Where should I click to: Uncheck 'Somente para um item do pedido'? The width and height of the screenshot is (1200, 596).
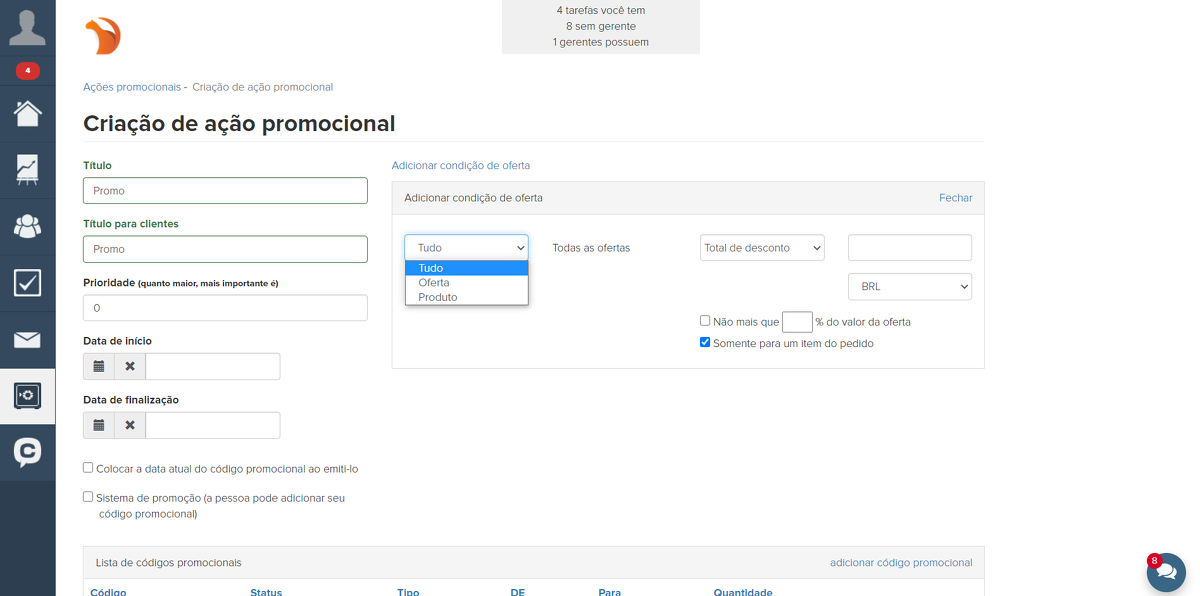pyautogui.click(x=705, y=343)
